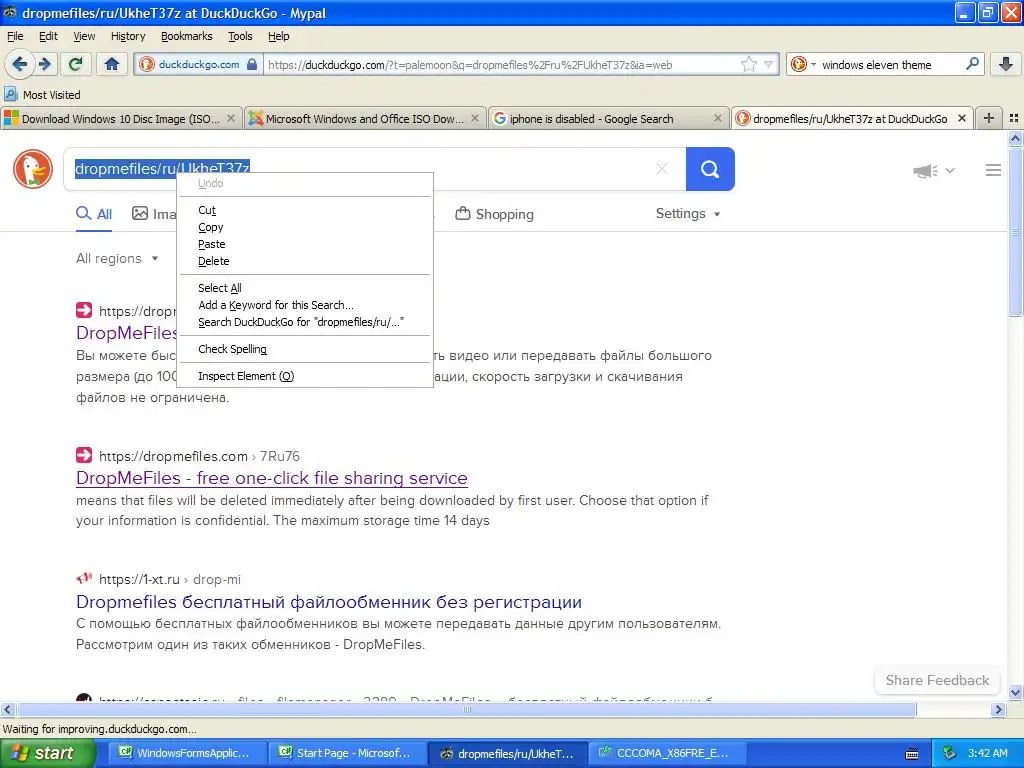Screen dimensions: 1024x768
Task: Choose Copy from the context menu
Action: (304, 227)
